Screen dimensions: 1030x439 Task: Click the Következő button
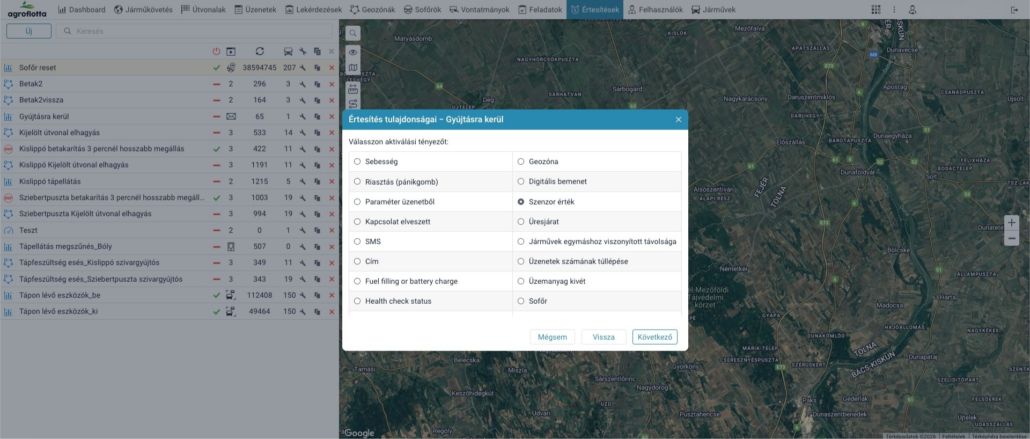click(654, 337)
